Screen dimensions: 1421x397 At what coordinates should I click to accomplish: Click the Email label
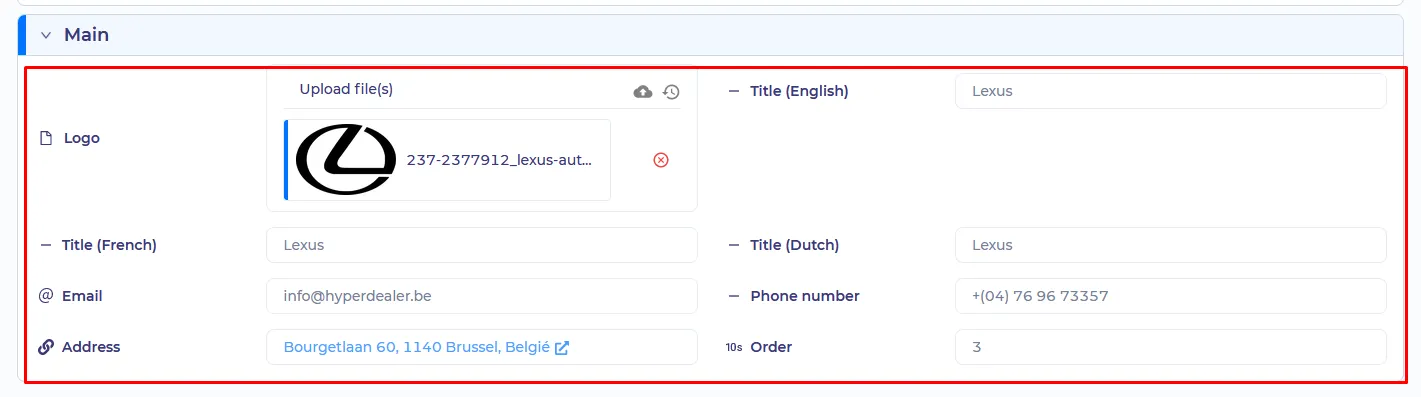tap(82, 296)
